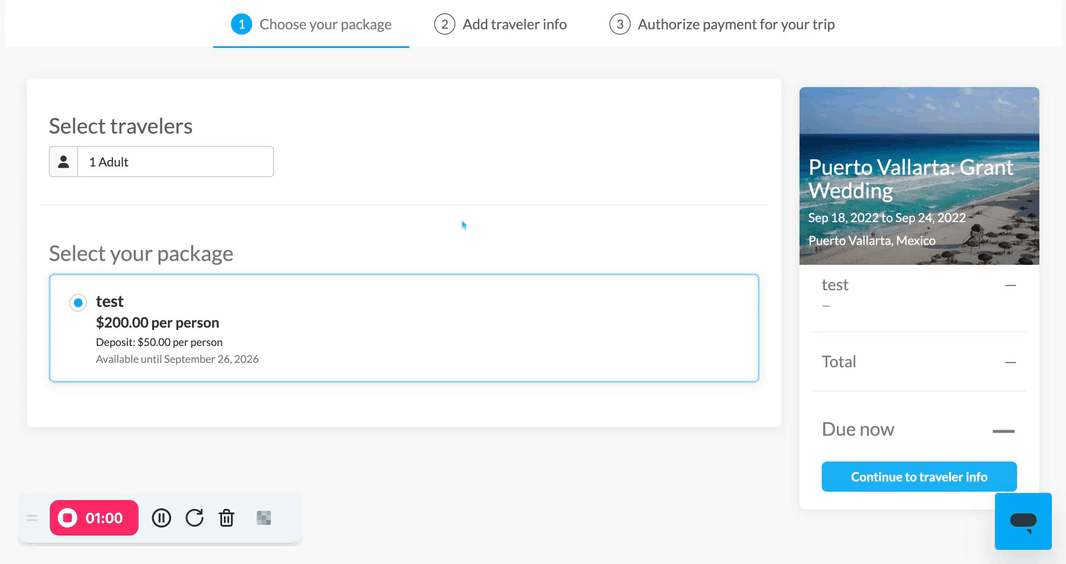Screen dimensions: 1066x564
Task: Click the Total row in summary
Action: pyautogui.click(x=919, y=362)
